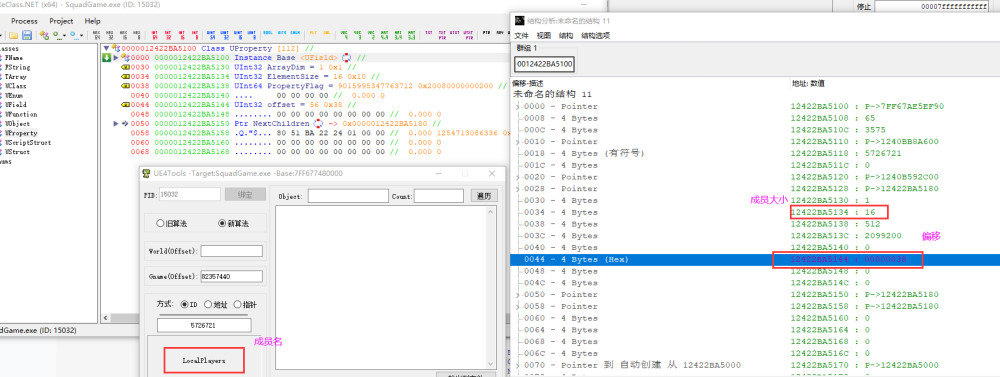
Task: Select the red Int 8 type icon
Action: (x=195, y=35)
